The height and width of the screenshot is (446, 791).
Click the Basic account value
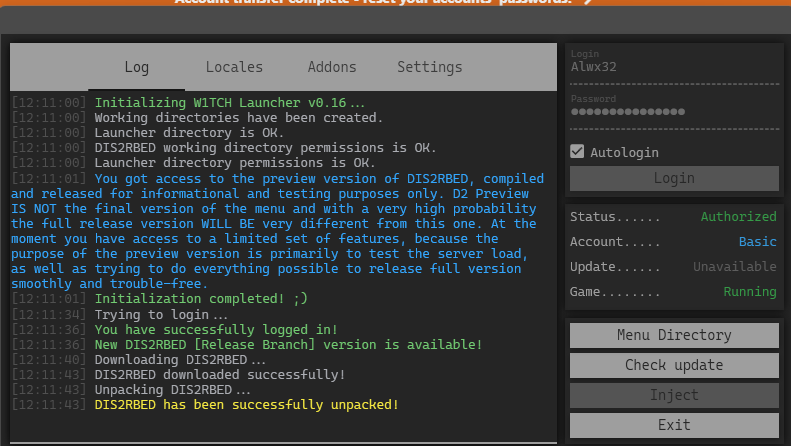758,242
